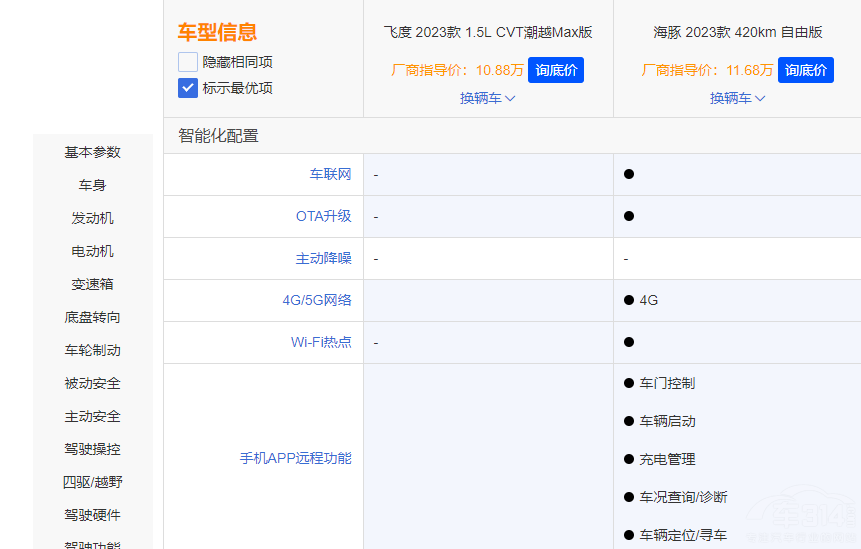Navigate to 主动安全 in sidebar

[x=93, y=416]
